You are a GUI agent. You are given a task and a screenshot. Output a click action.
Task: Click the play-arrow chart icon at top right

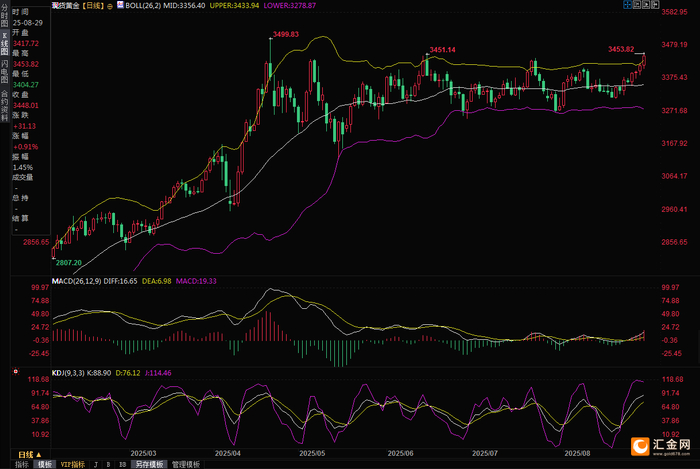(x=646, y=5)
